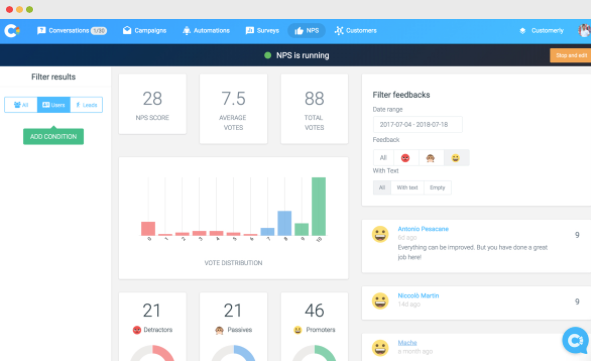591x361 pixels.
Task: Click the green NPS running status dot
Action: coord(268,55)
